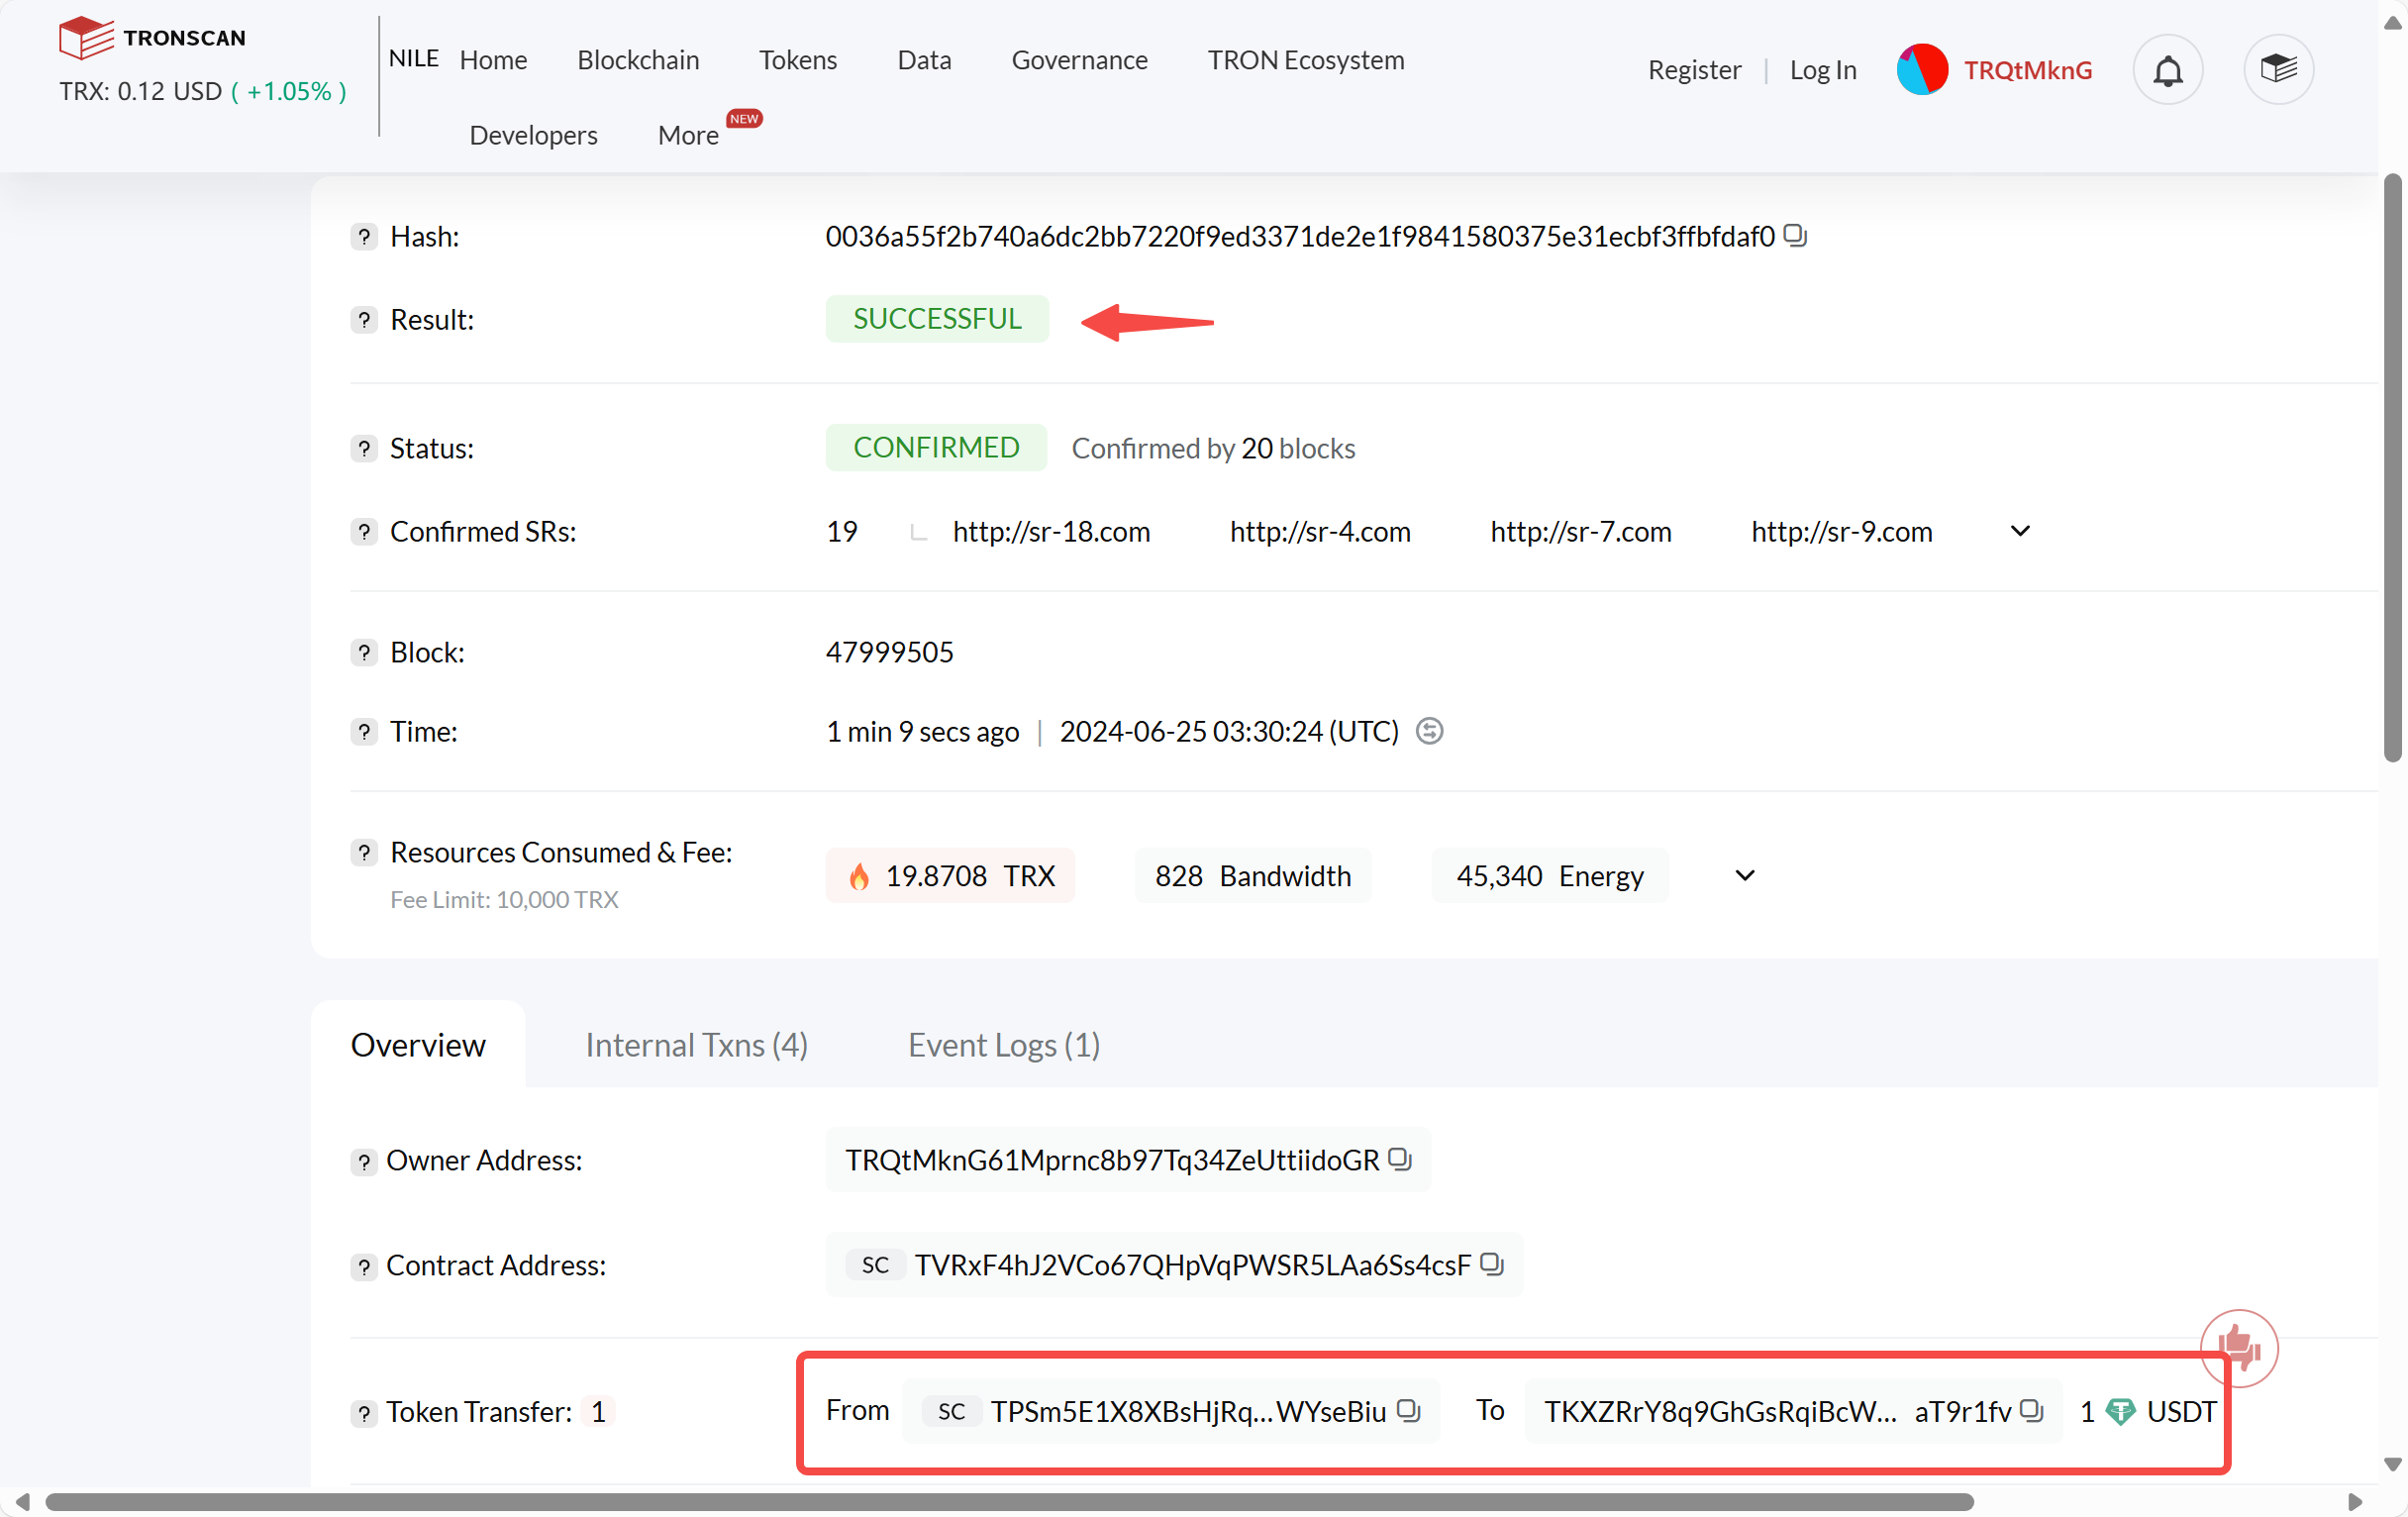2408x1517 pixels.
Task: Copy the contract address TVRxF4hJ2...
Action: 1491,1264
